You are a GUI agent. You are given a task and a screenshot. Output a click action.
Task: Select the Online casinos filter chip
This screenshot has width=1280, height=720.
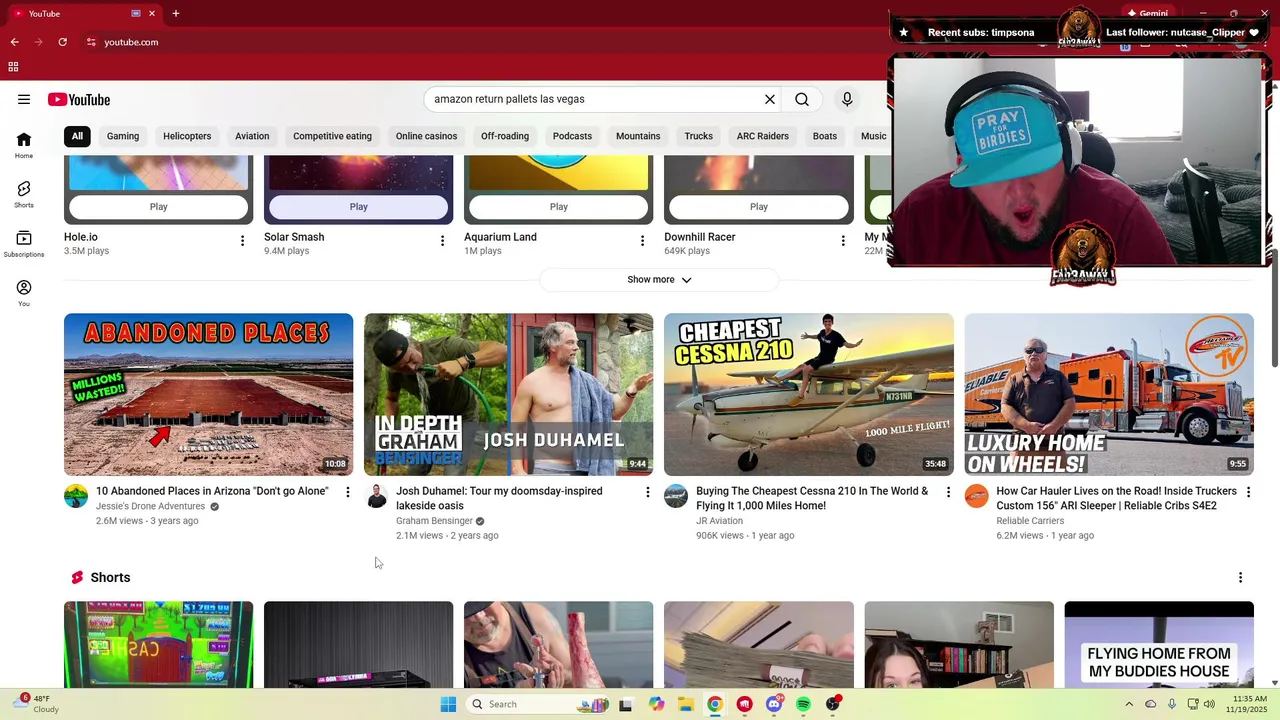point(426,136)
